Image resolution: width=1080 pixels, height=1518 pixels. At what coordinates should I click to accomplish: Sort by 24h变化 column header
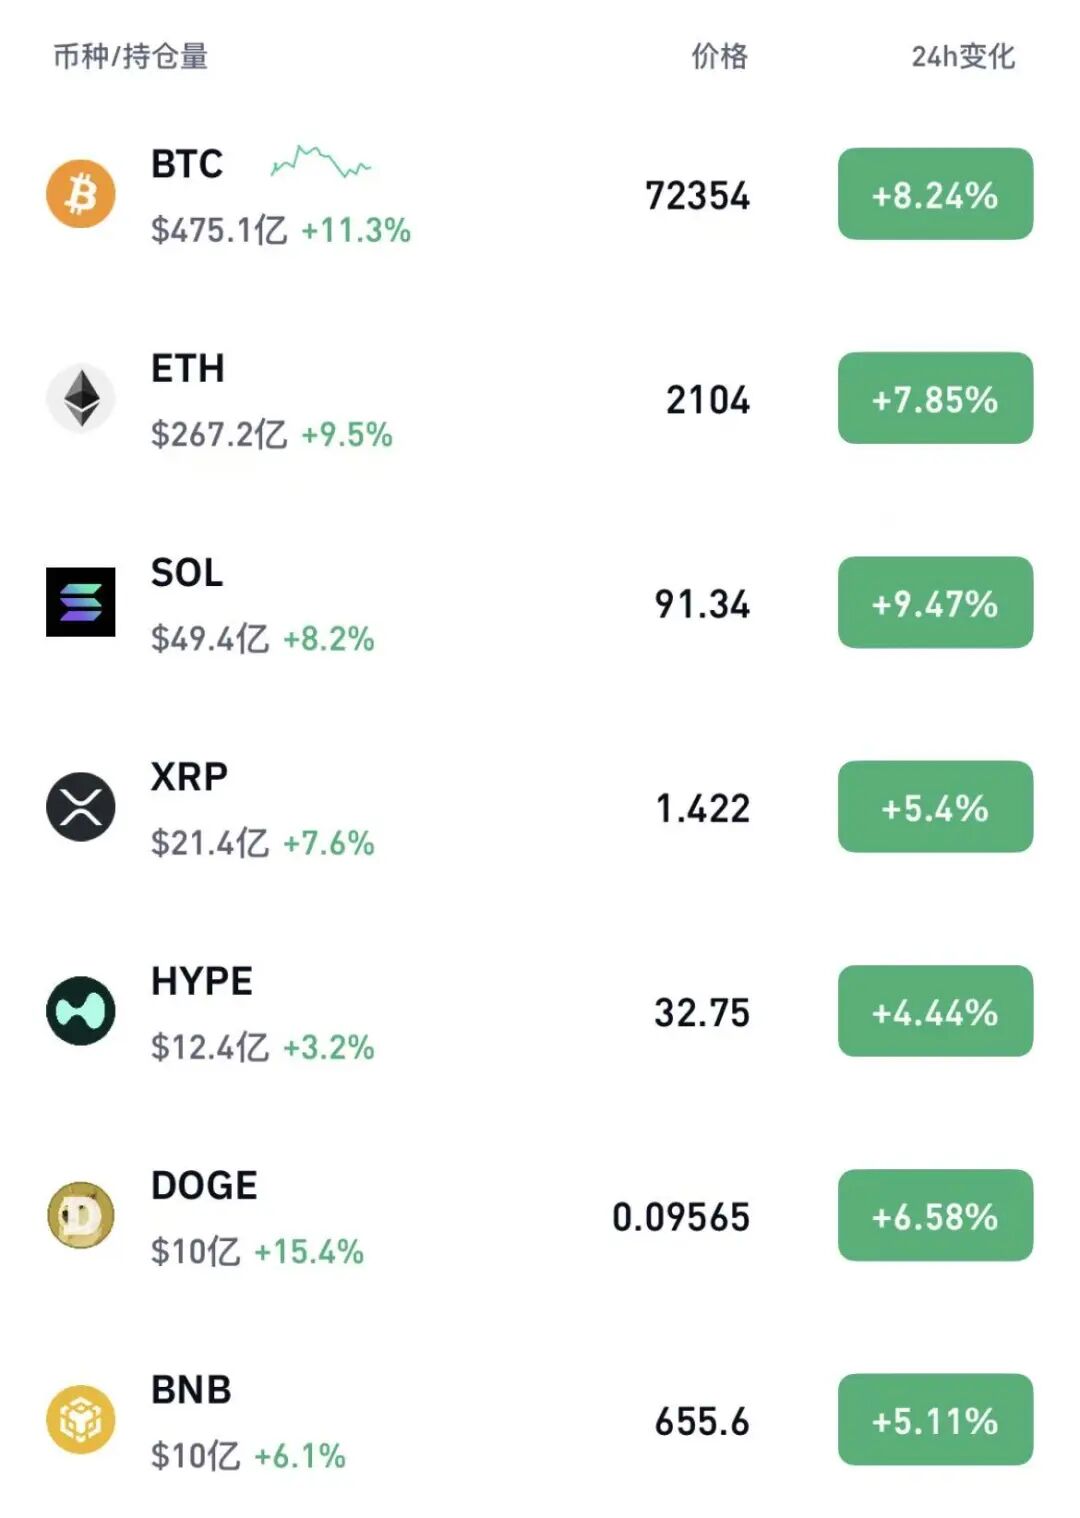tap(962, 57)
